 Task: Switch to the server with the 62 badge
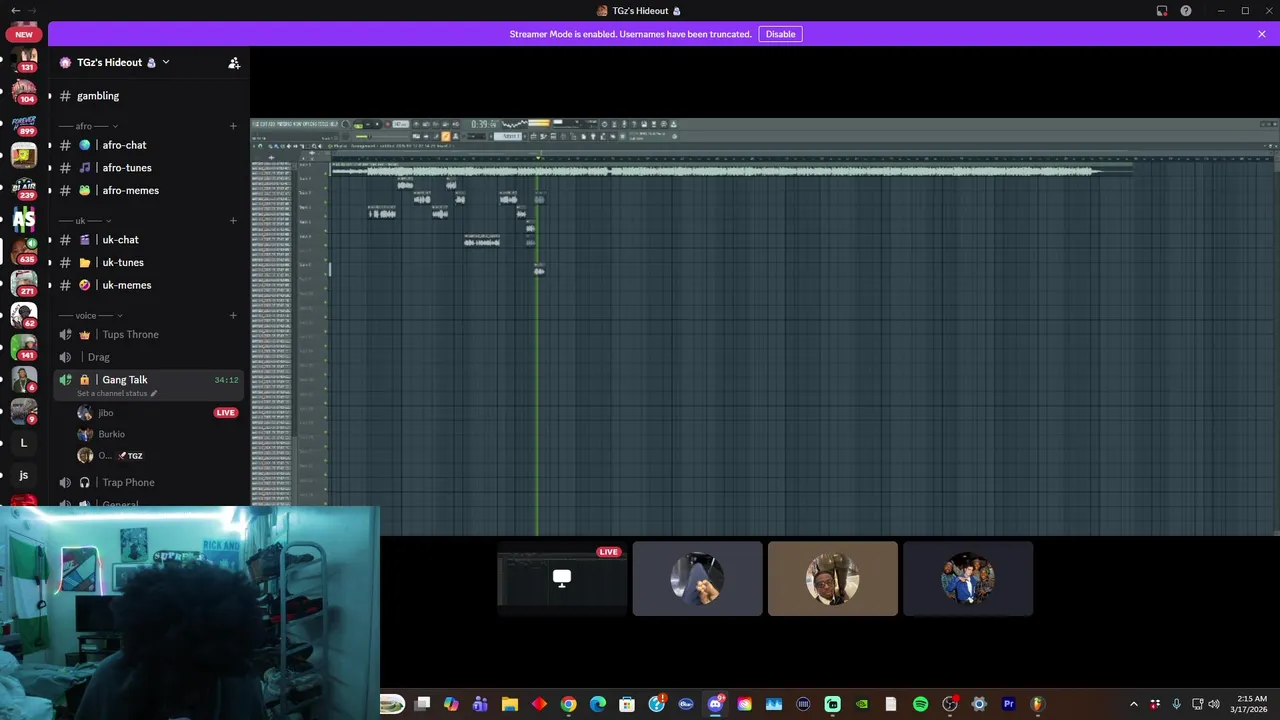click(24, 315)
